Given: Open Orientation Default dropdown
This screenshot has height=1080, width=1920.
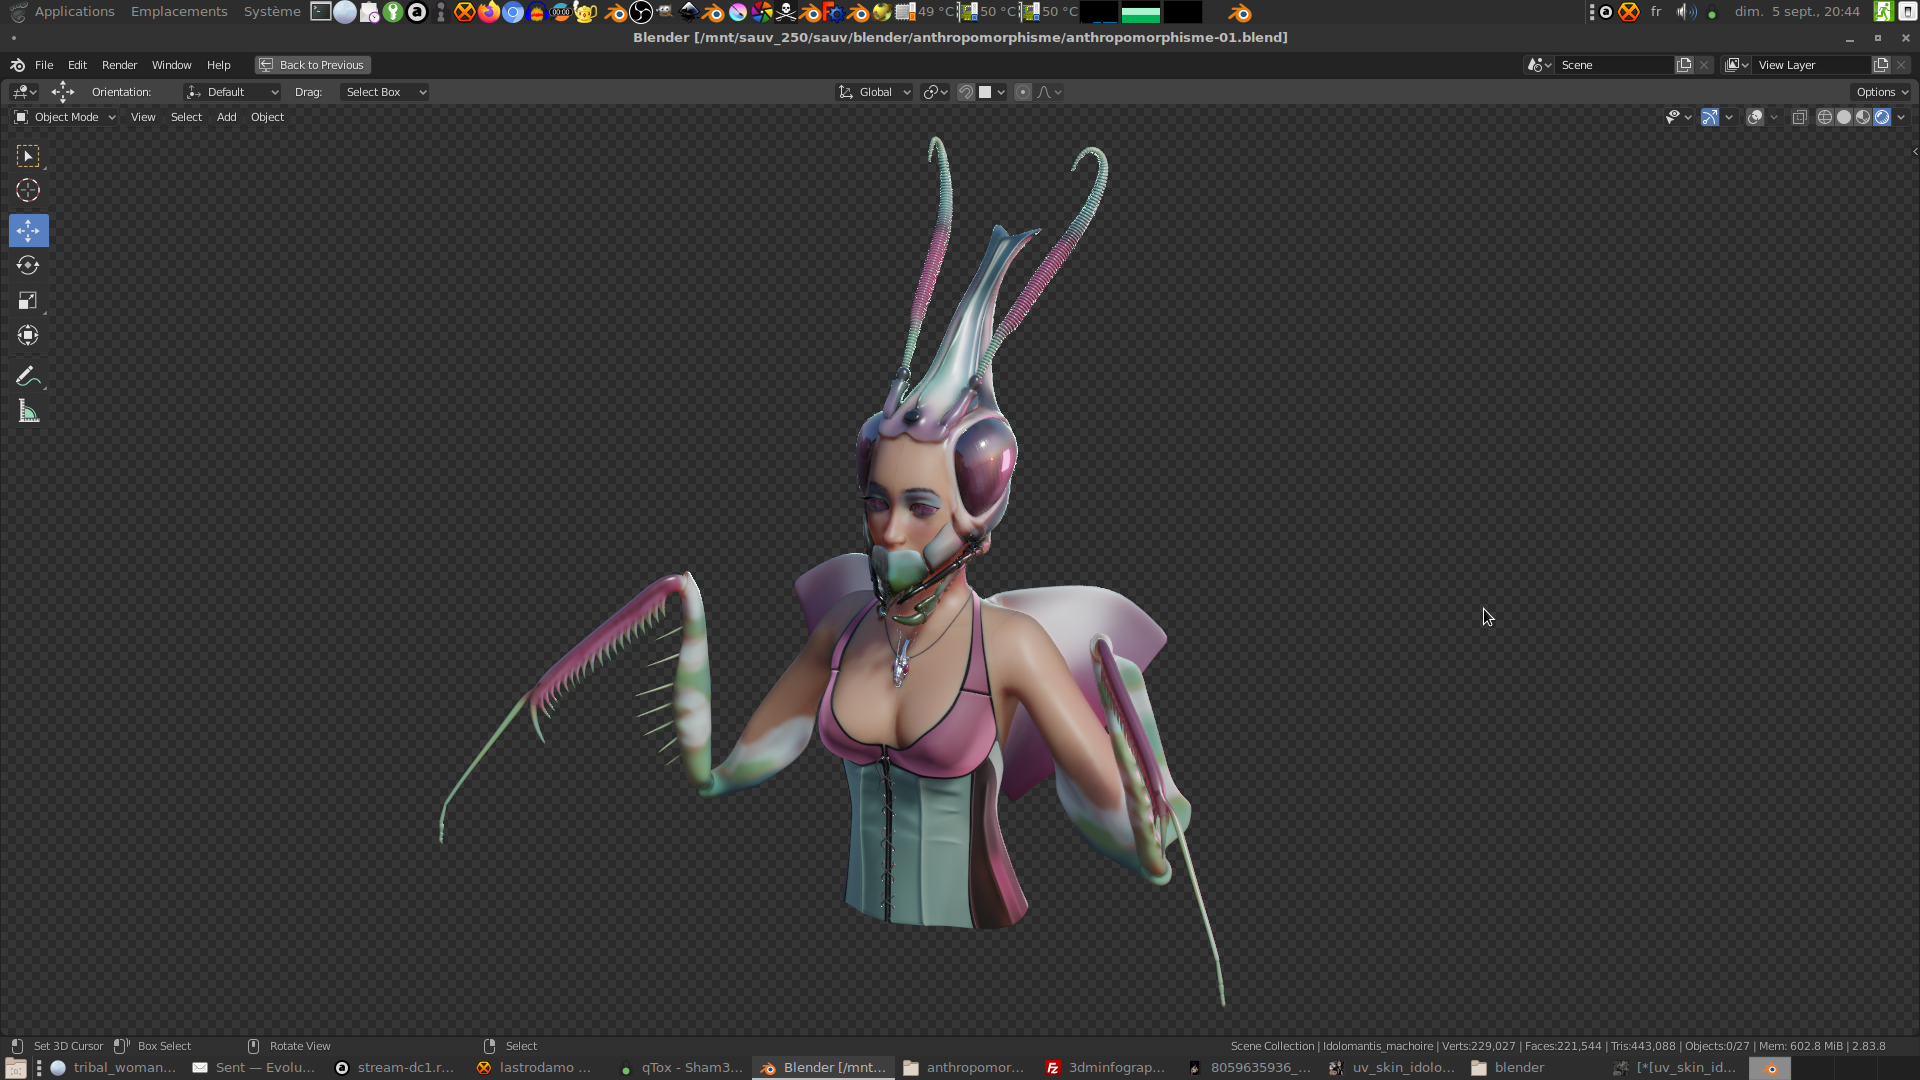Looking at the screenshot, I should pos(233,92).
